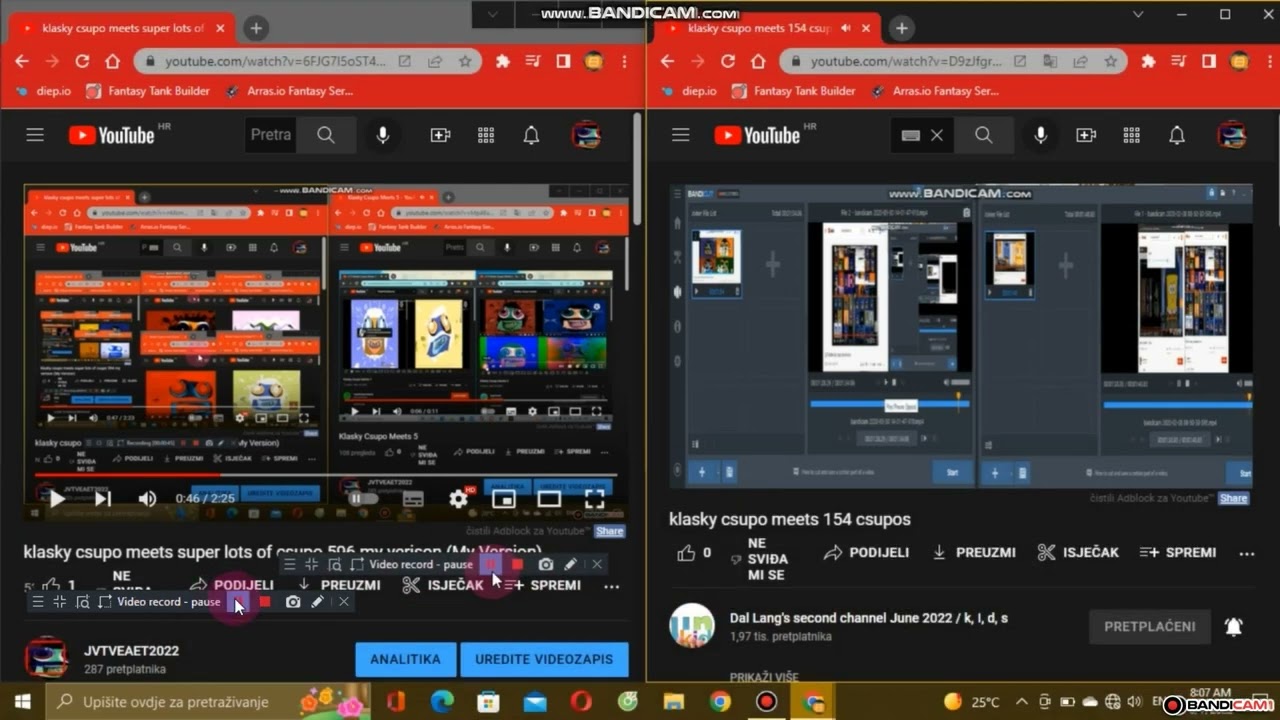This screenshot has height=720, width=1280.
Task: Click fullscreen rectangle mode on lower Bandicam bar
Action: tap(105, 601)
